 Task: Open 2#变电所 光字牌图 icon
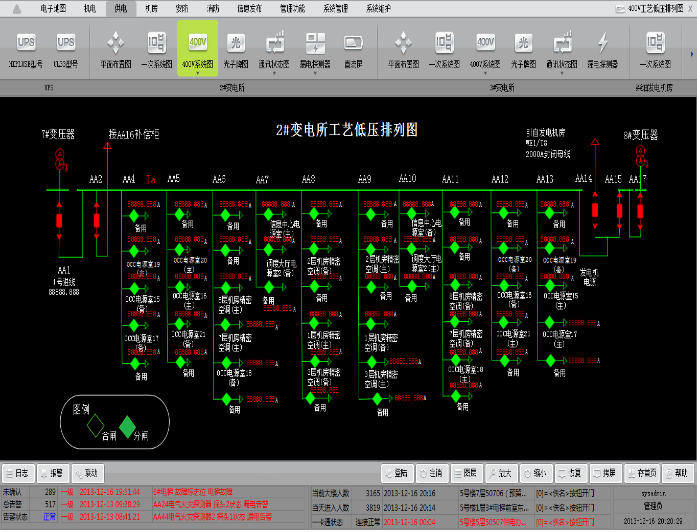(x=236, y=43)
